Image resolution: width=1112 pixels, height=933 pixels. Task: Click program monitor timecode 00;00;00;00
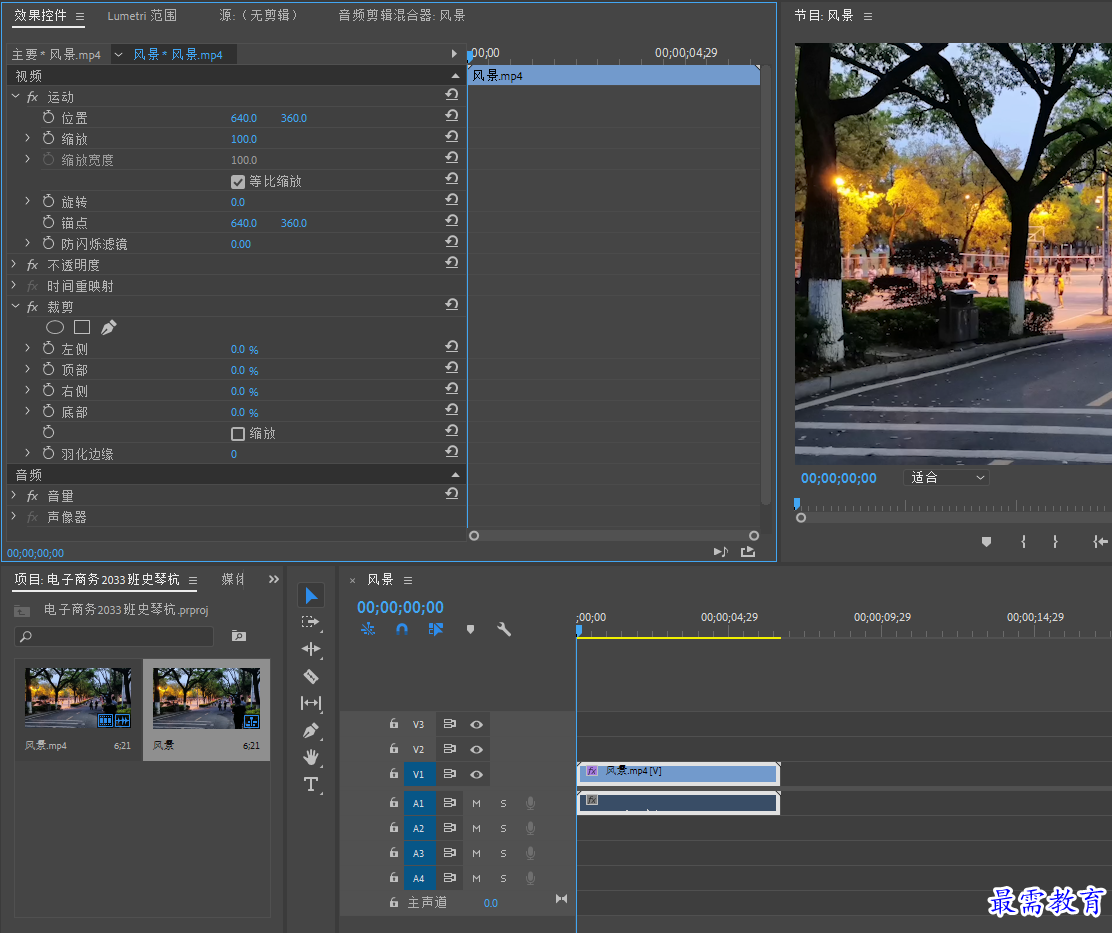click(838, 478)
